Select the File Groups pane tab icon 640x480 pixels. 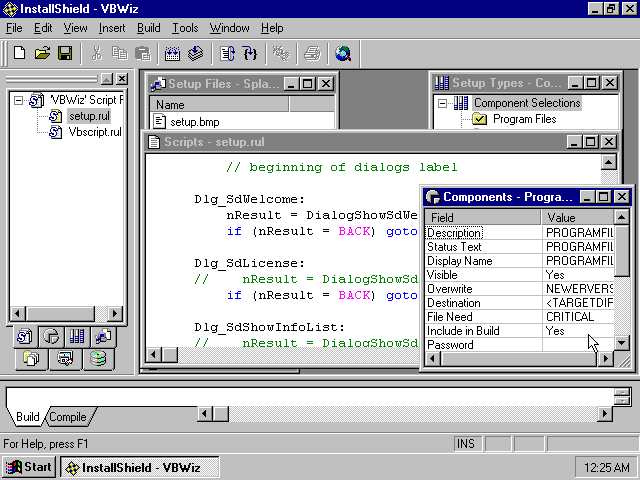click(x=31, y=358)
